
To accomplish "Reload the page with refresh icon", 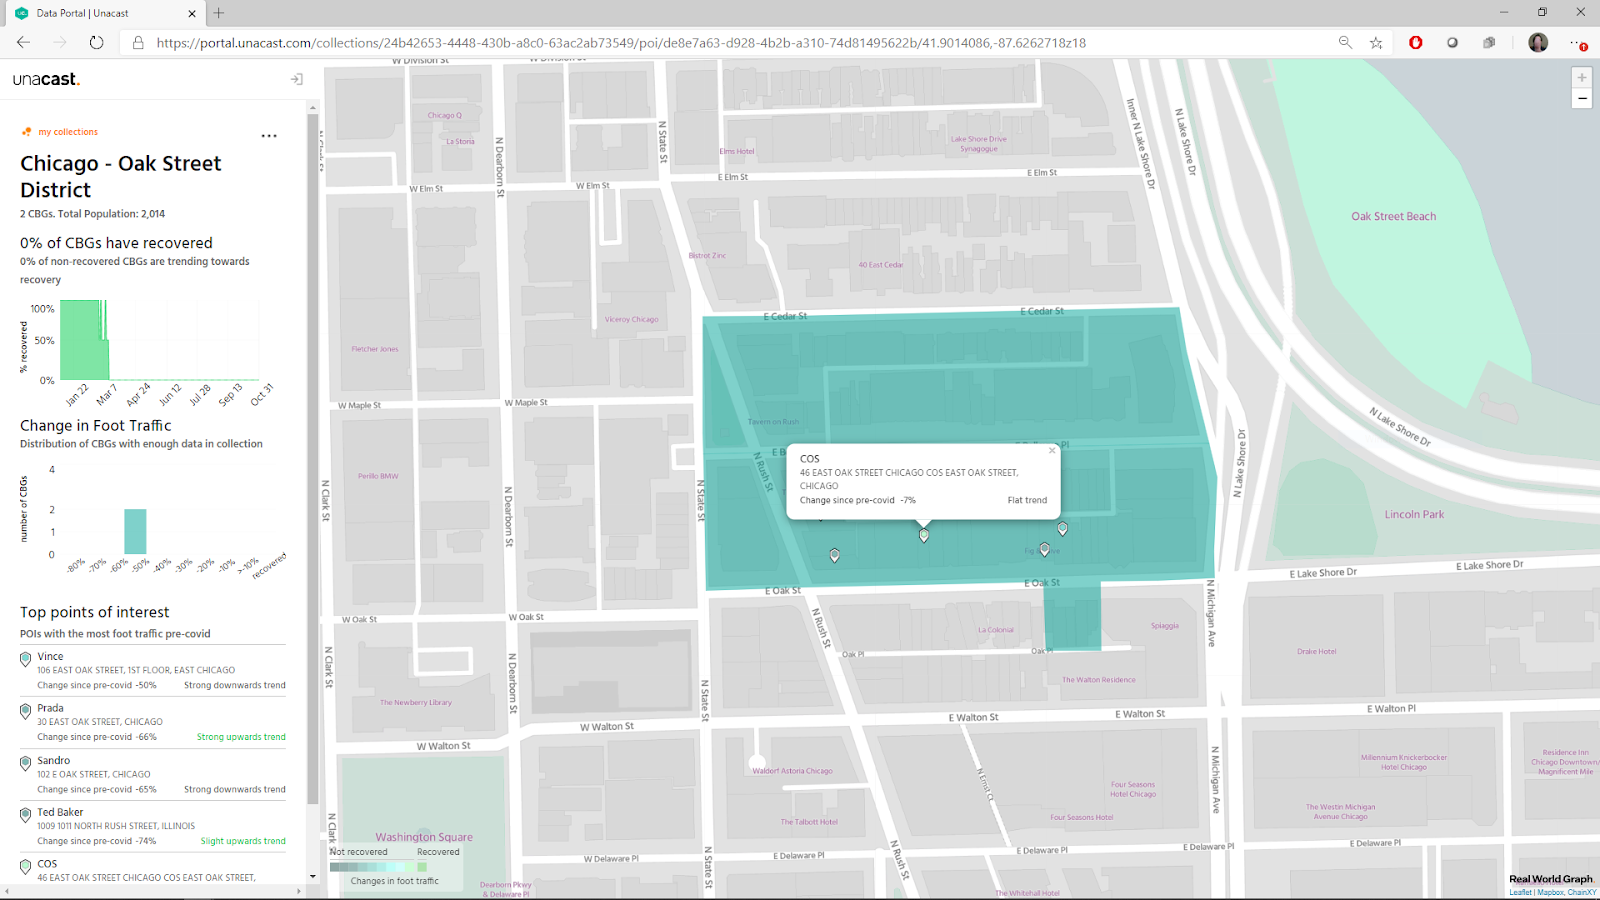I will pyautogui.click(x=96, y=42).
